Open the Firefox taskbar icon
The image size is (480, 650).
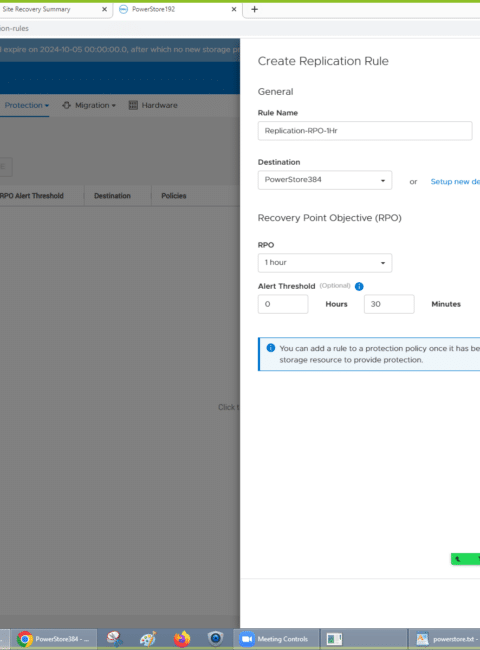click(182, 639)
